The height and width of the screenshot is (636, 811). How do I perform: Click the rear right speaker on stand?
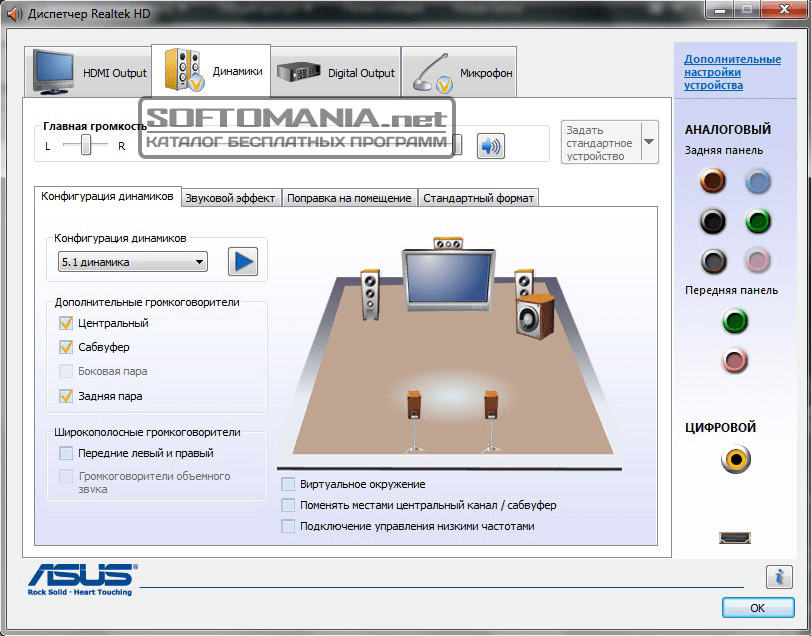(x=491, y=421)
